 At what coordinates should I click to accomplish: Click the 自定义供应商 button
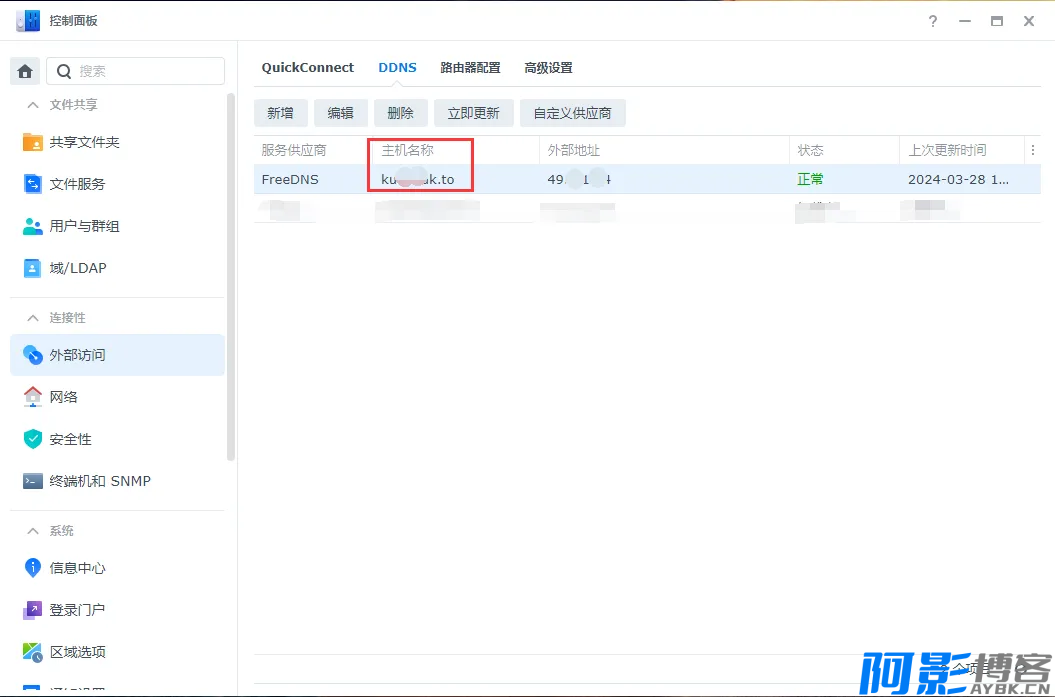point(573,113)
